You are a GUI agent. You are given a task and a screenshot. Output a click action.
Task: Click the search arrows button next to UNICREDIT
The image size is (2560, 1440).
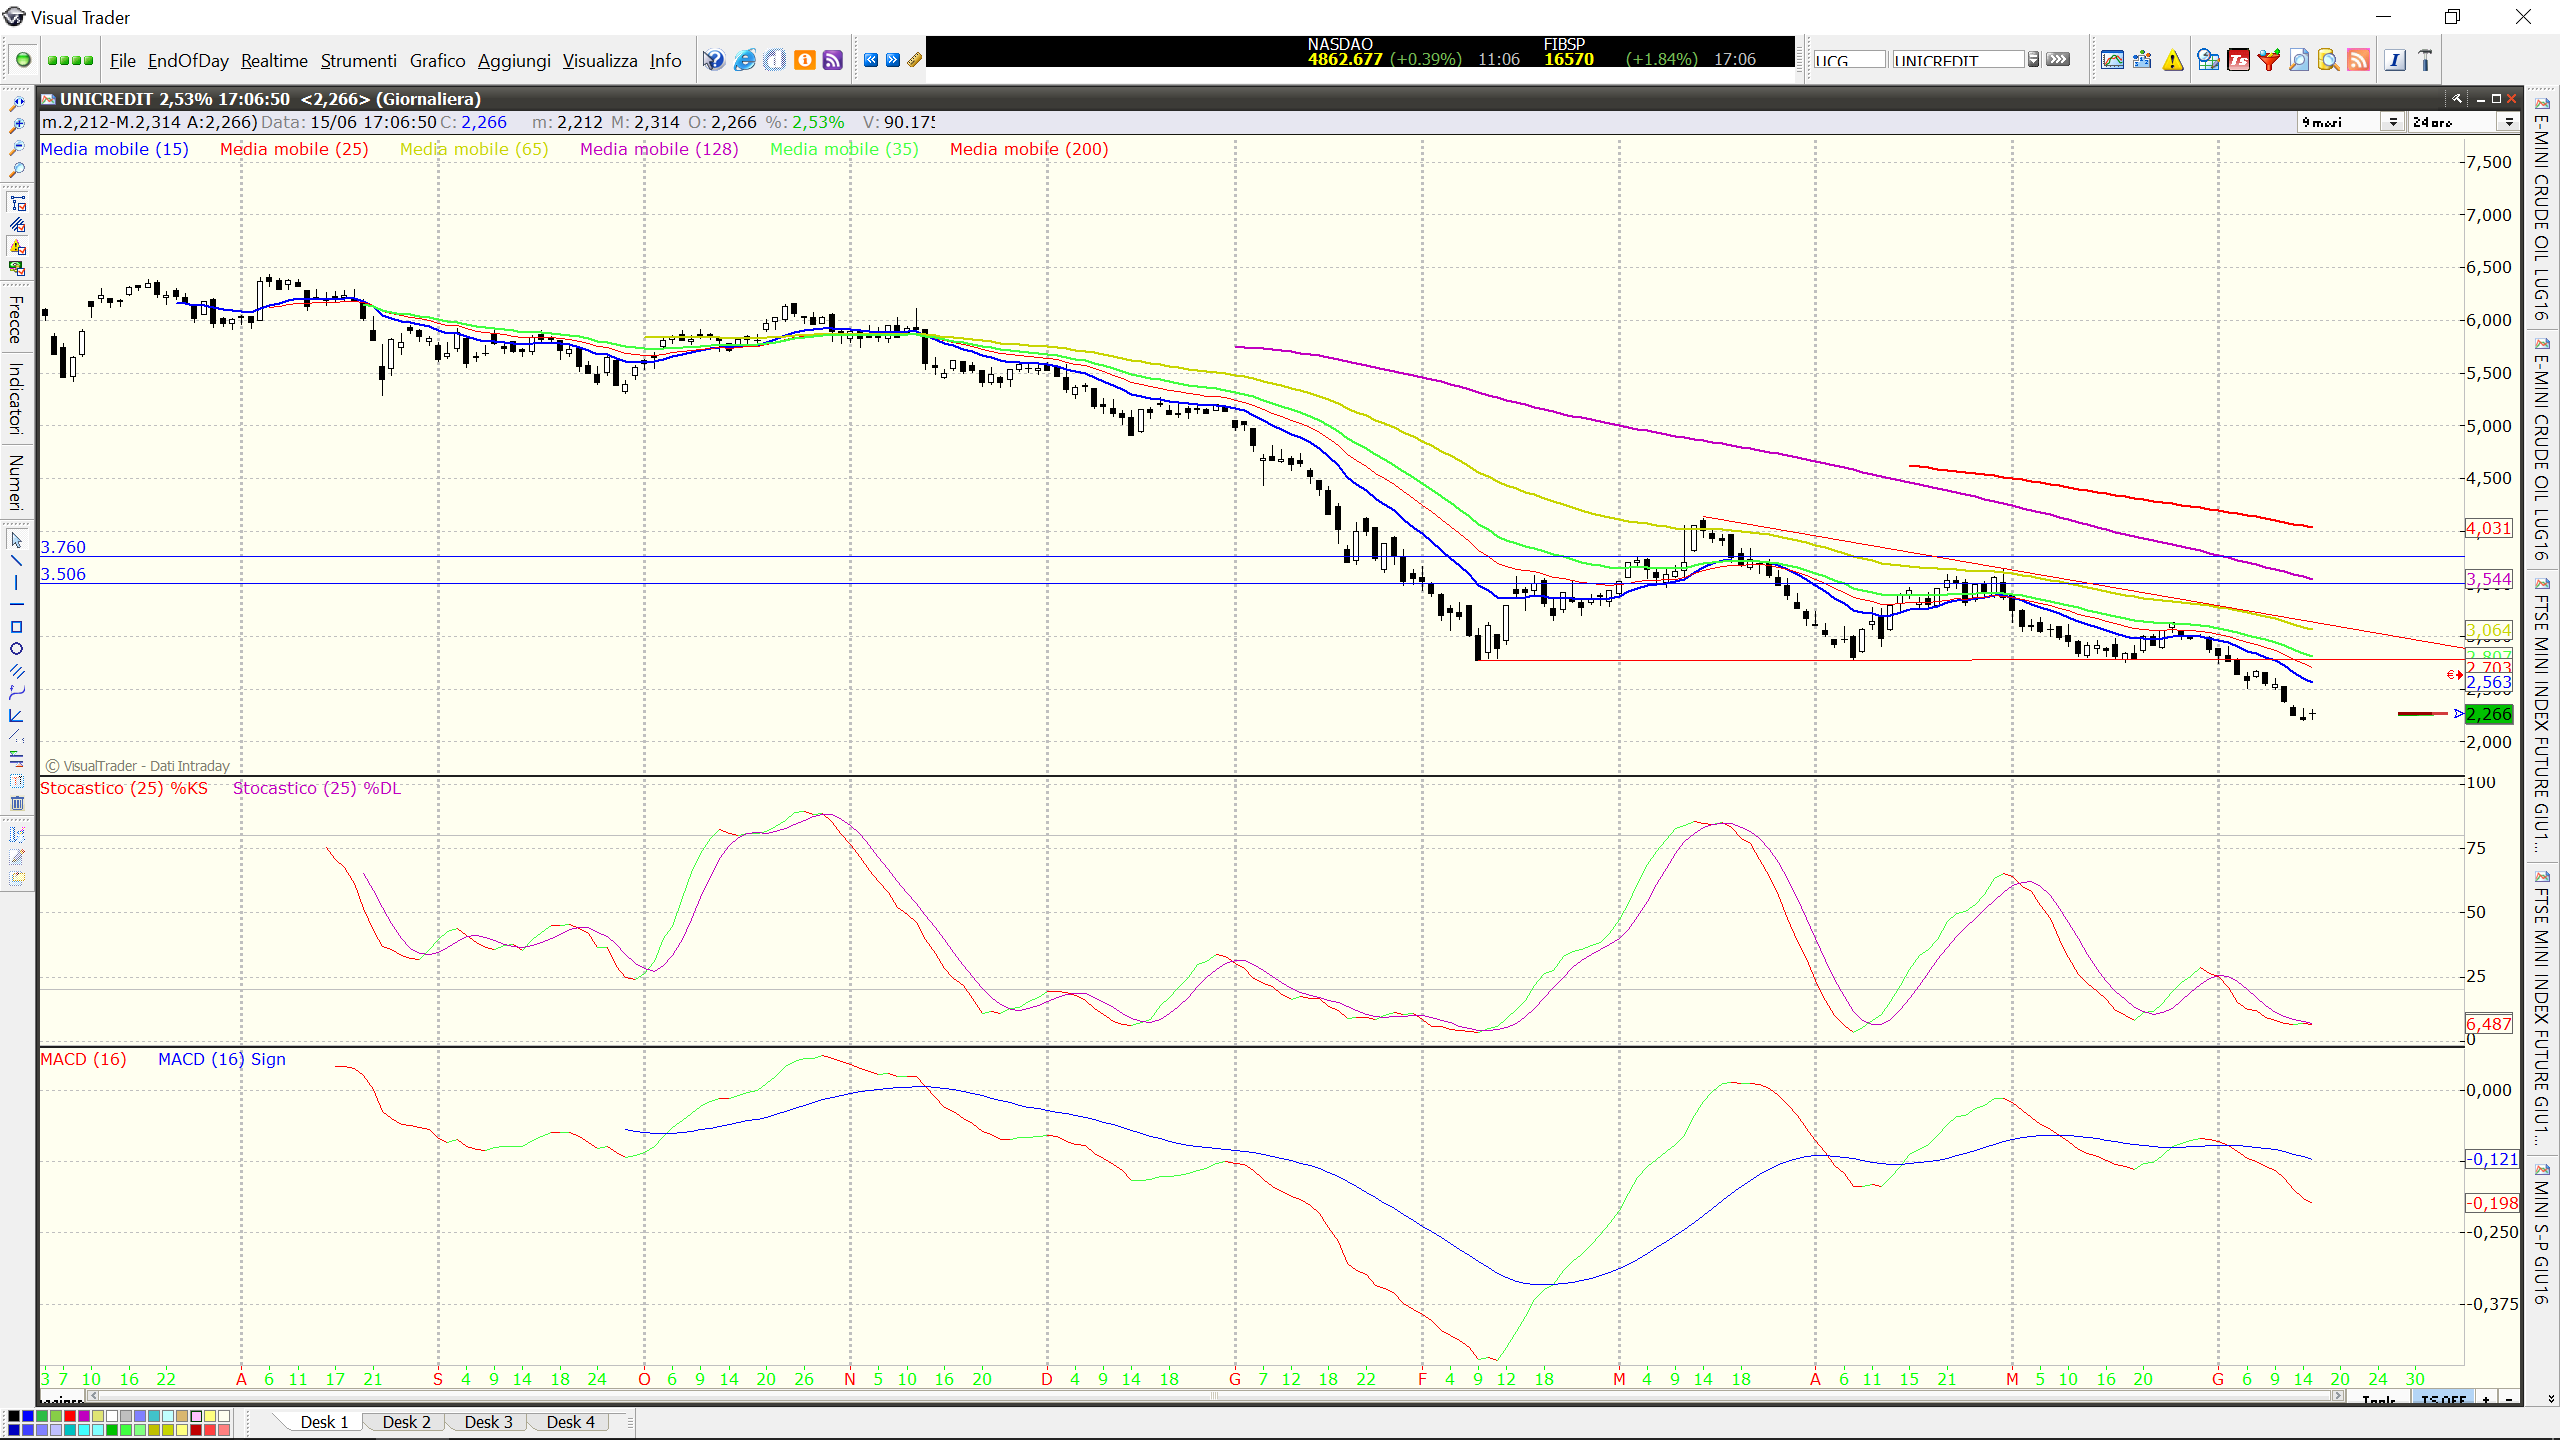tap(2058, 60)
